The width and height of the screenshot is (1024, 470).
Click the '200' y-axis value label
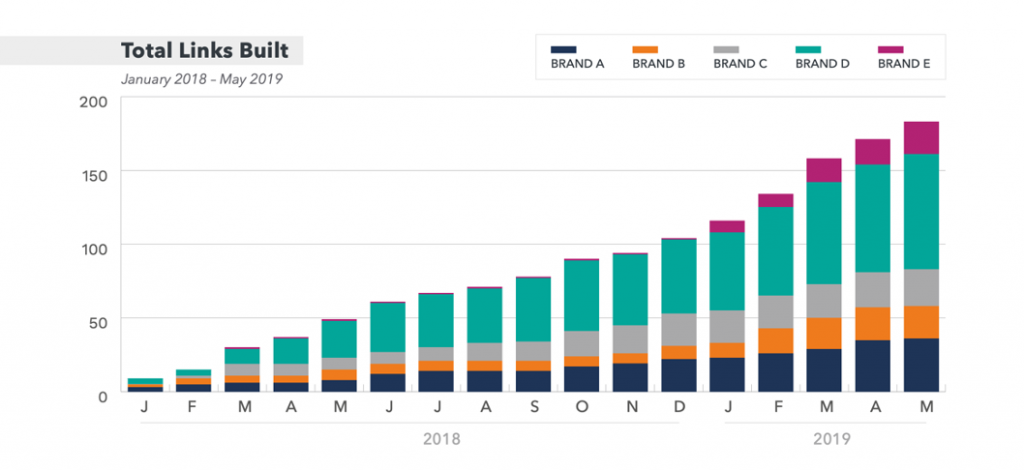(x=93, y=101)
